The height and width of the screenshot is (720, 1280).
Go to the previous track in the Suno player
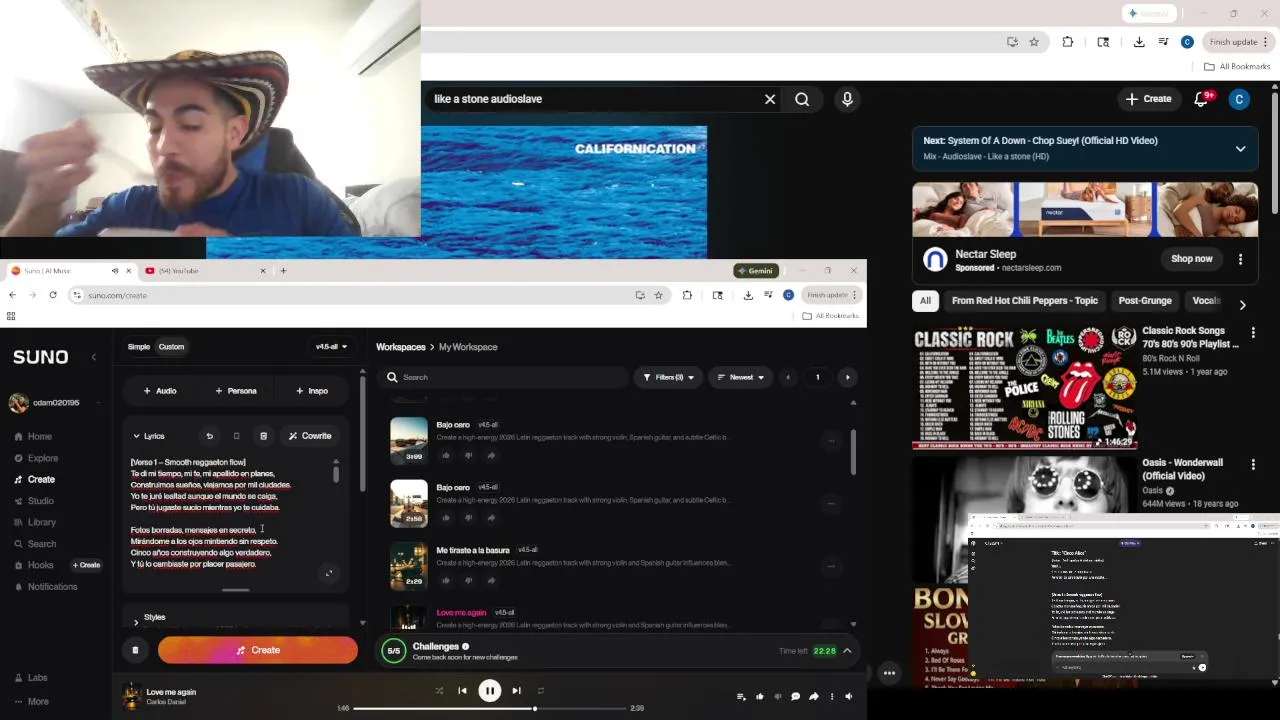point(462,690)
